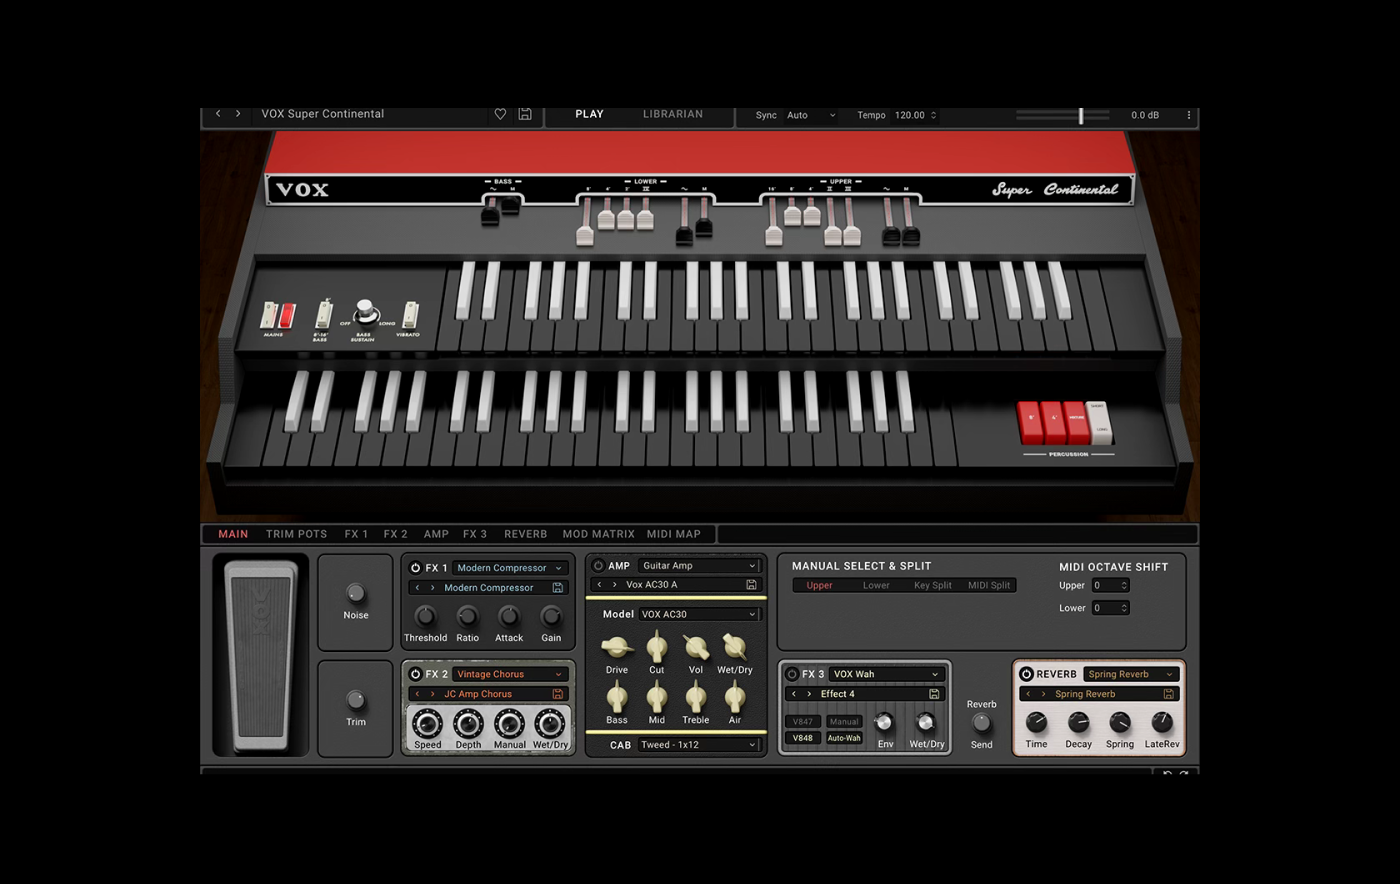1400x884 pixels.
Task: Select the V848 wah model
Action: coord(802,738)
